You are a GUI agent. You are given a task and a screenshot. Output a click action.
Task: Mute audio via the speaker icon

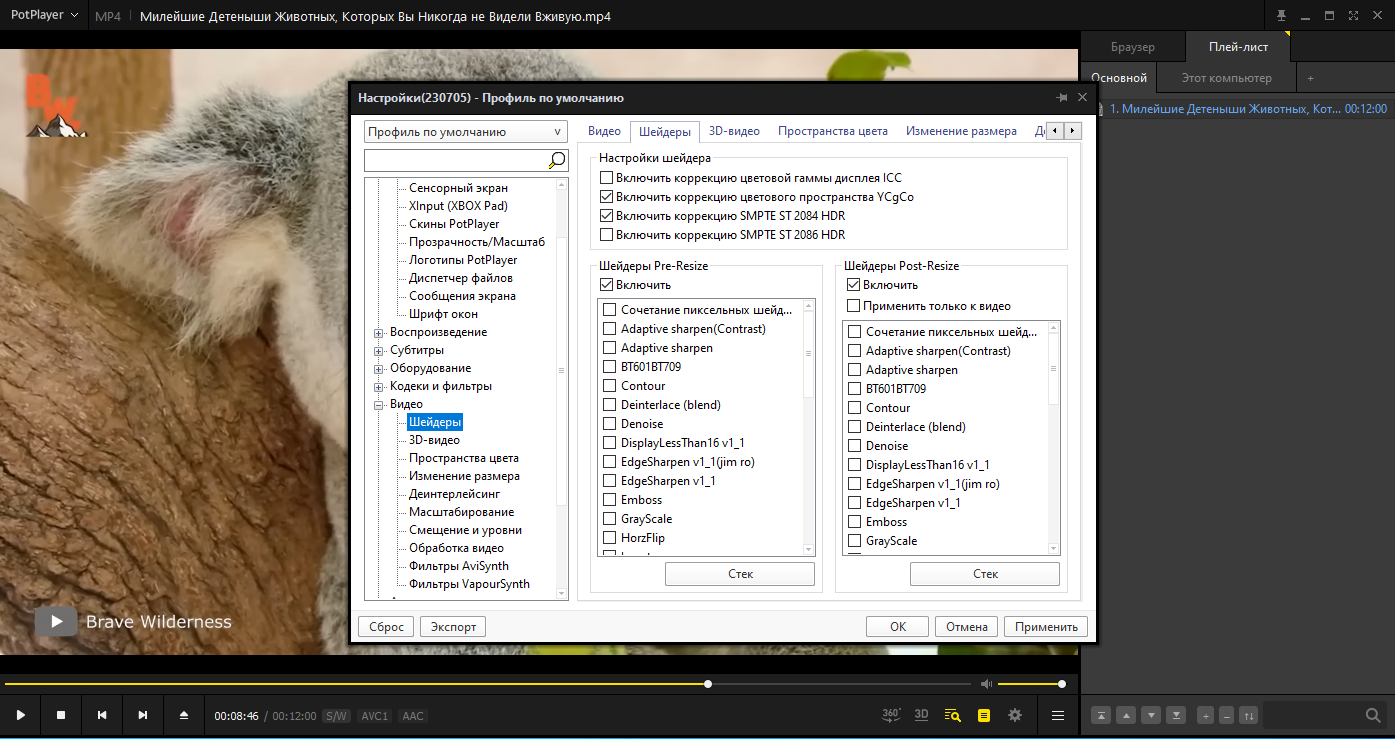pos(986,684)
